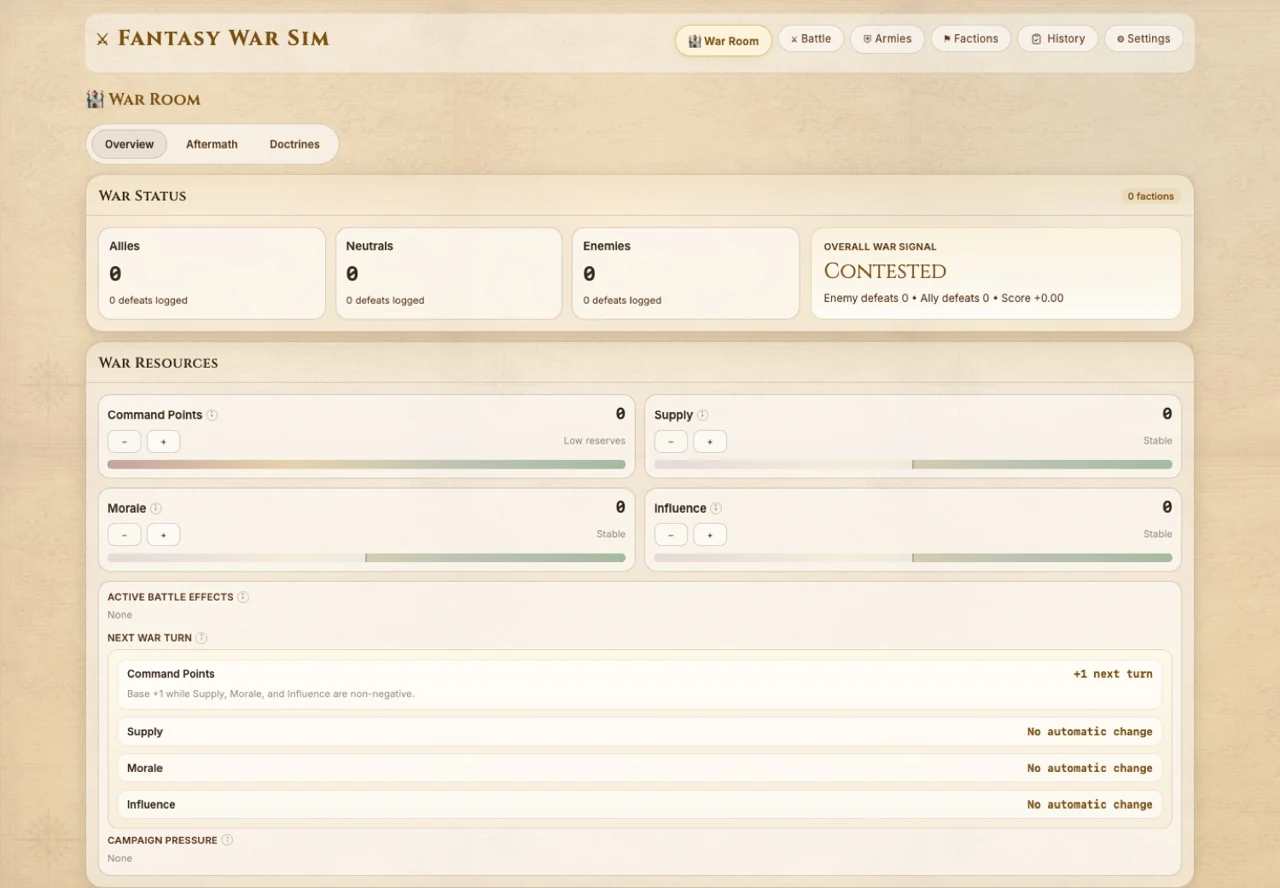
Task: Go to the Battle page
Action: click(x=811, y=39)
